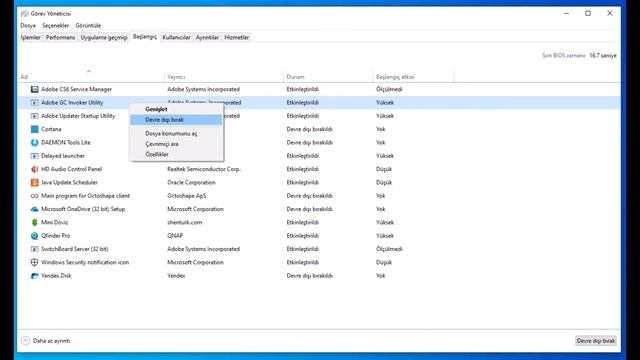Click the Daha az ayrıntı link text
The width and height of the screenshot is (640, 360).
(51, 340)
